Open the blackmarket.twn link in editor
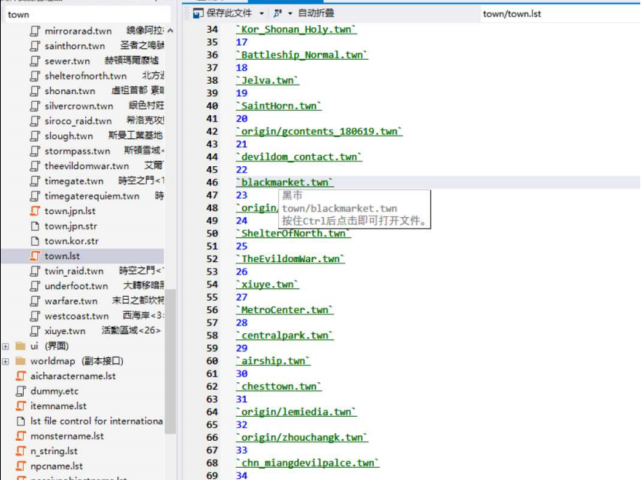This screenshot has height=480, width=641. [x=285, y=183]
